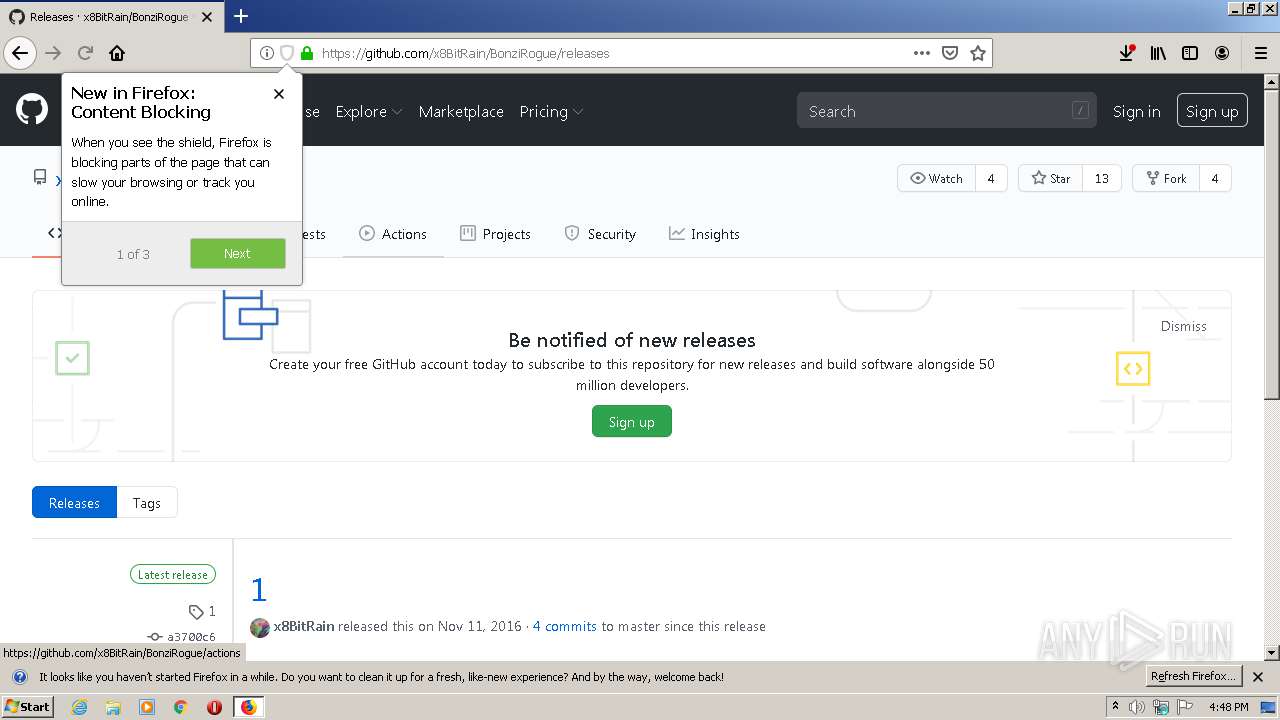Switch to the Tags tab
The height and width of the screenshot is (720, 1280).
147,503
